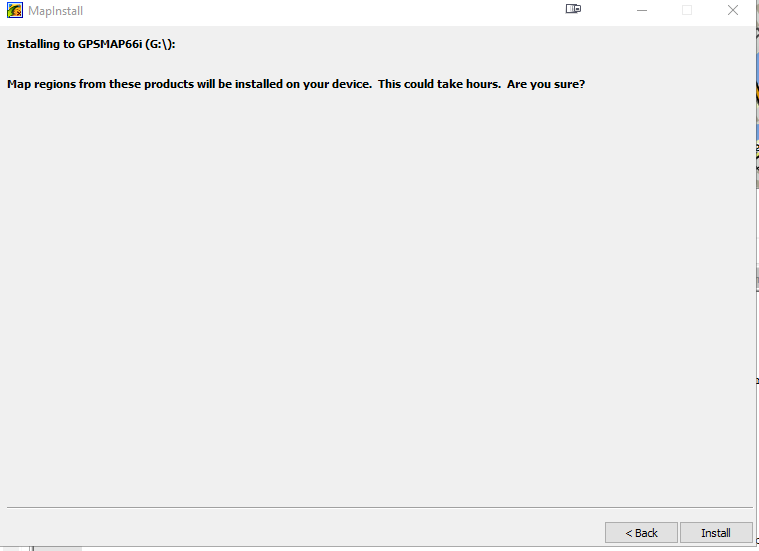Close the MapInstall window
Image resolution: width=759 pixels, height=551 pixels.
click(733, 10)
